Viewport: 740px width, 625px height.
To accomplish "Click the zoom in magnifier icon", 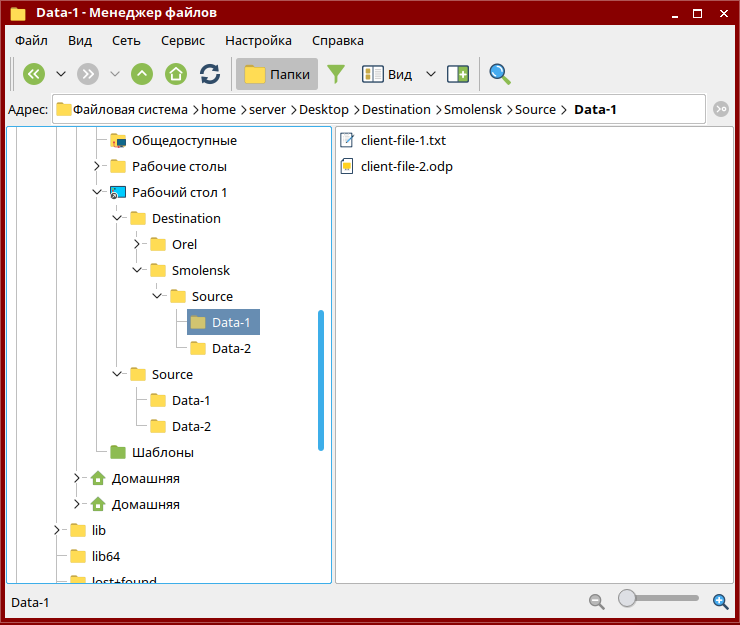I will click(x=721, y=601).
